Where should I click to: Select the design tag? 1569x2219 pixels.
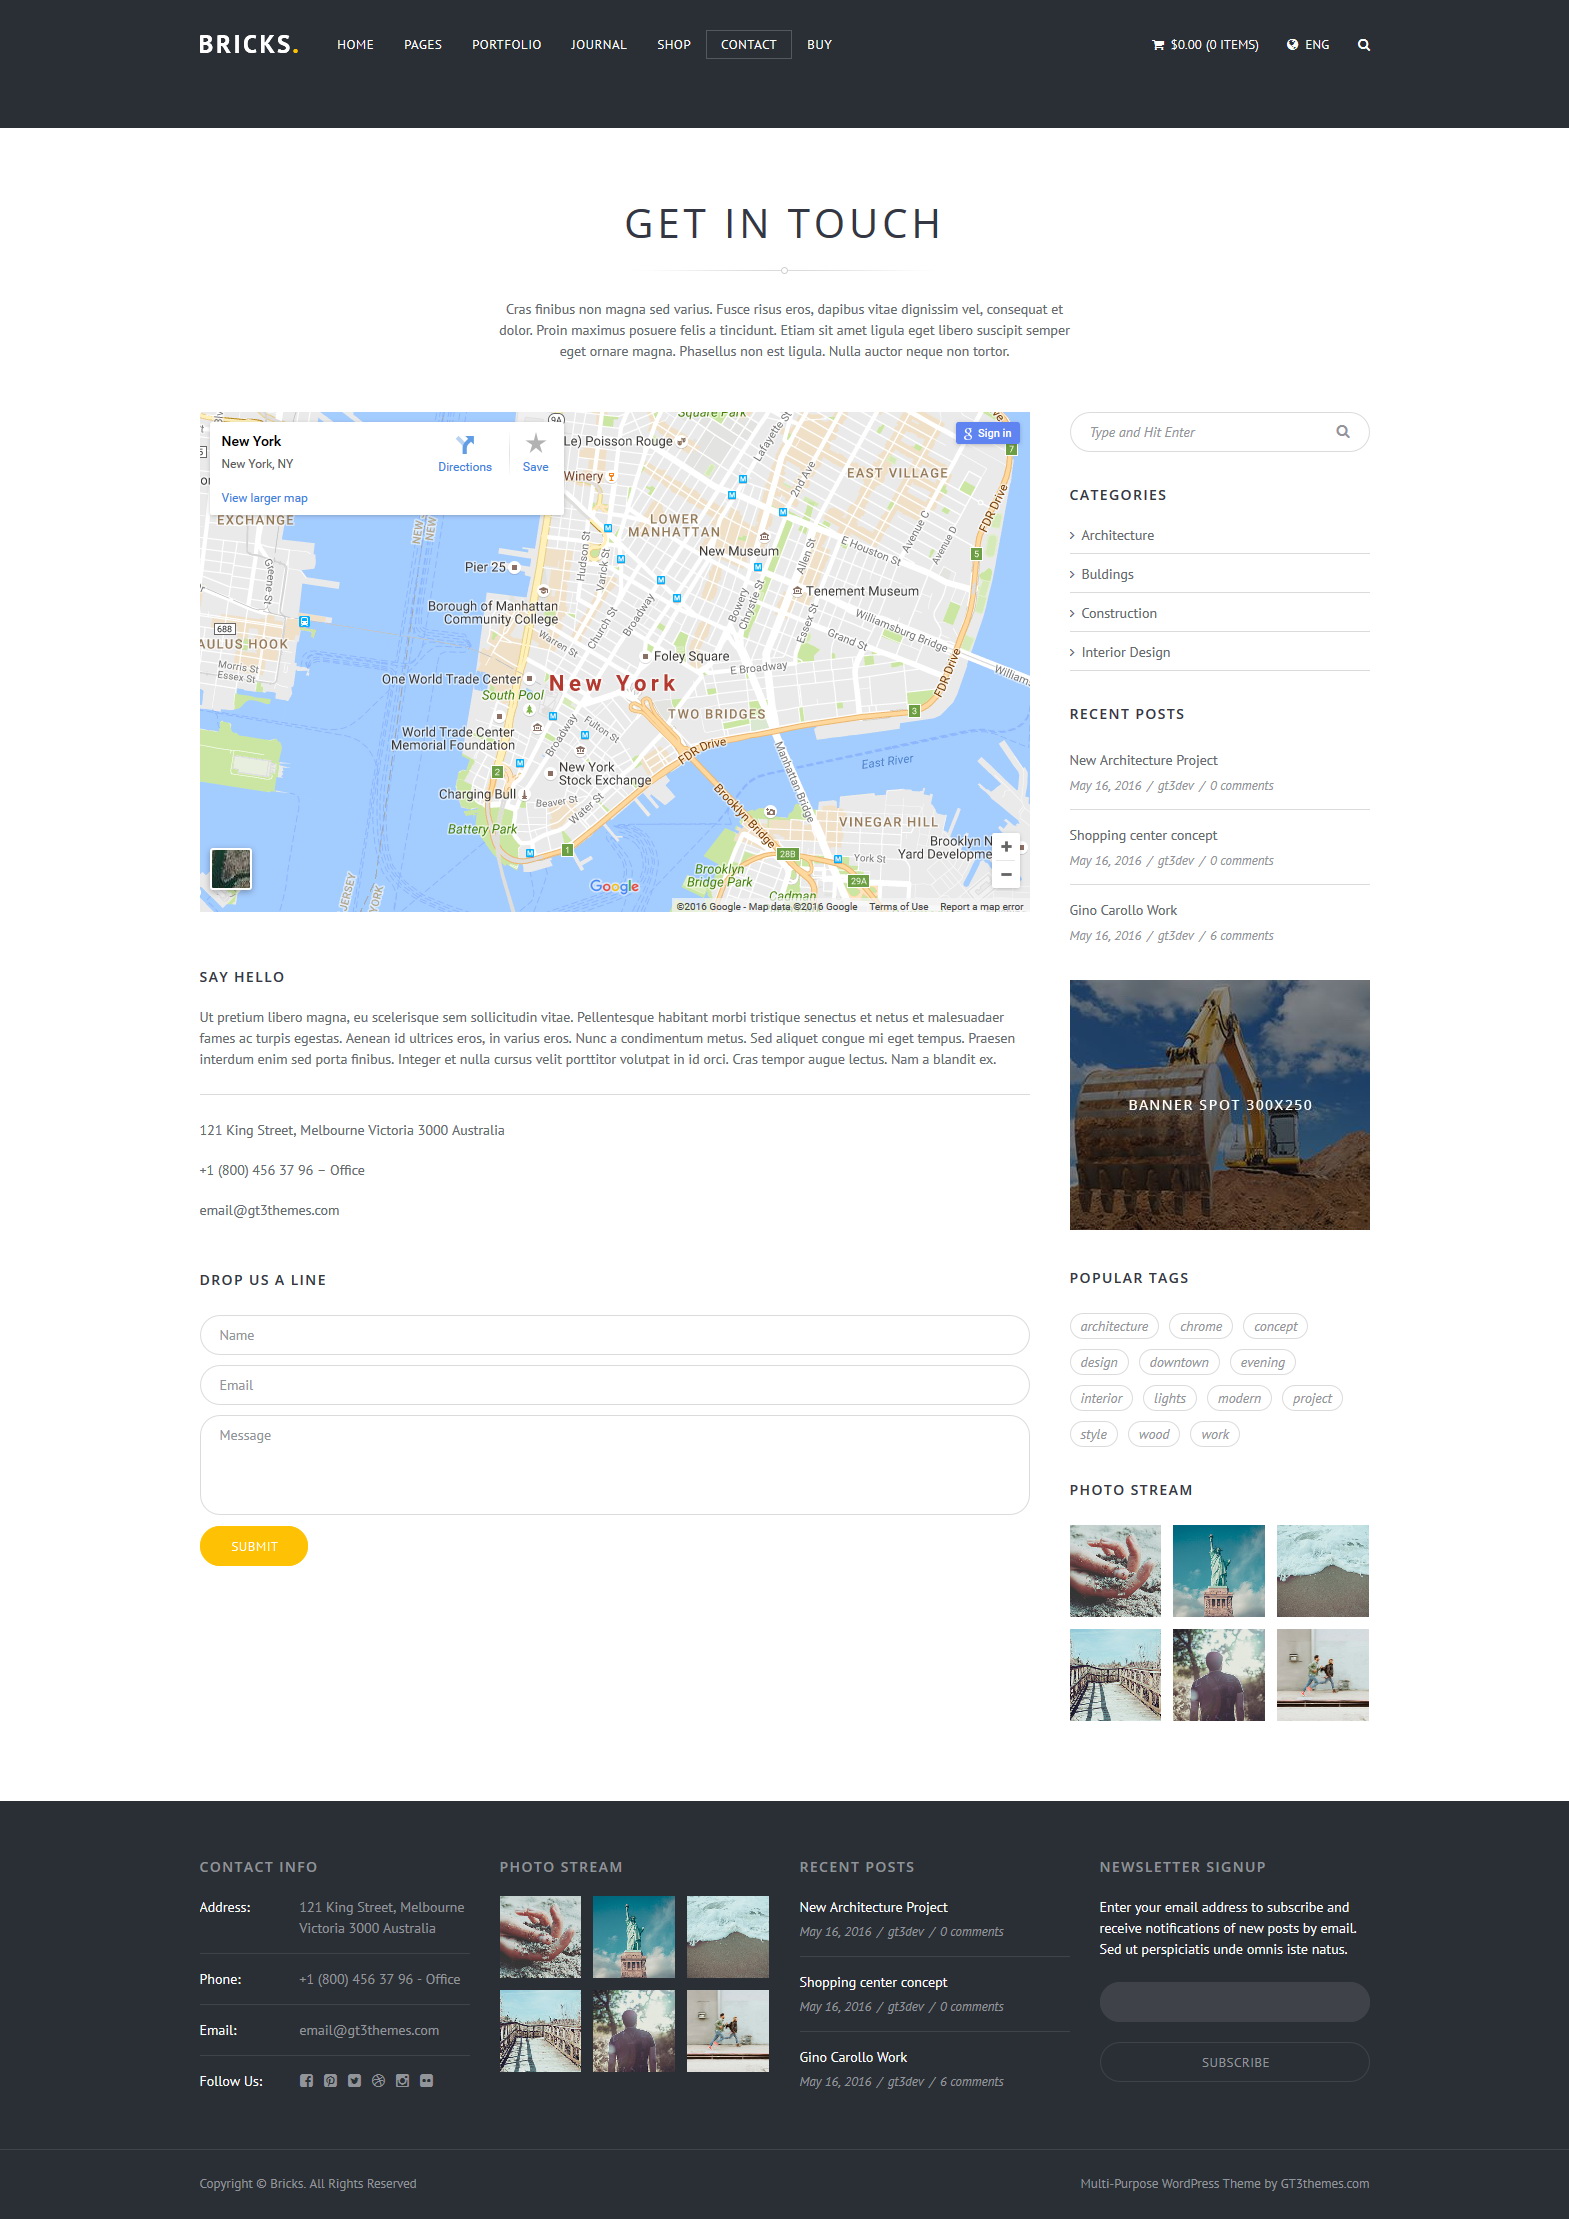pyautogui.click(x=1099, y=1362)
